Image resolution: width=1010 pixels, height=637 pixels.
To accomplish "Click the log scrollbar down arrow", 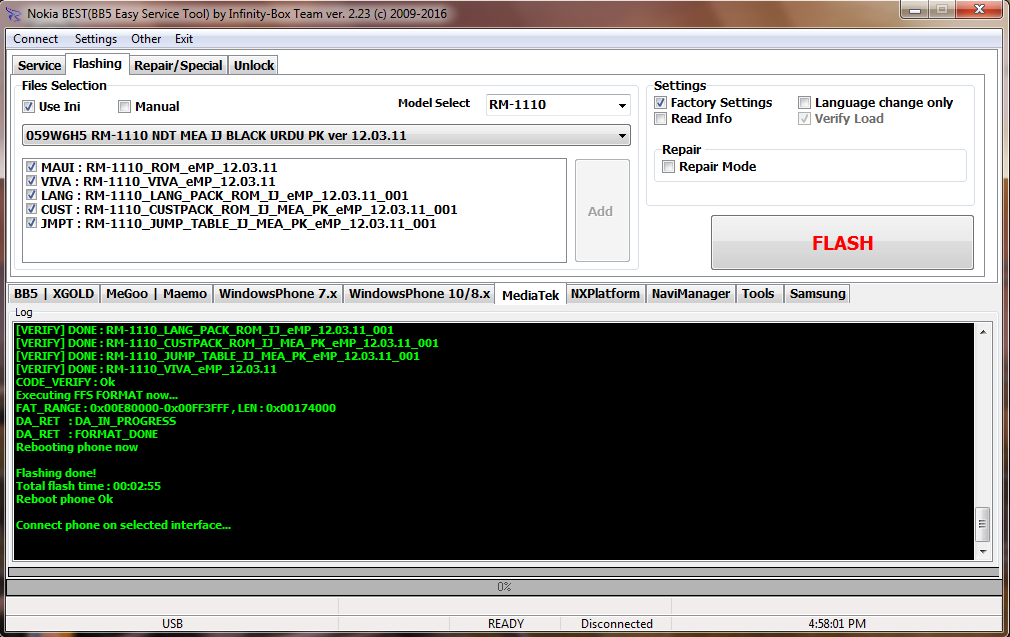I will pos(983,552).
